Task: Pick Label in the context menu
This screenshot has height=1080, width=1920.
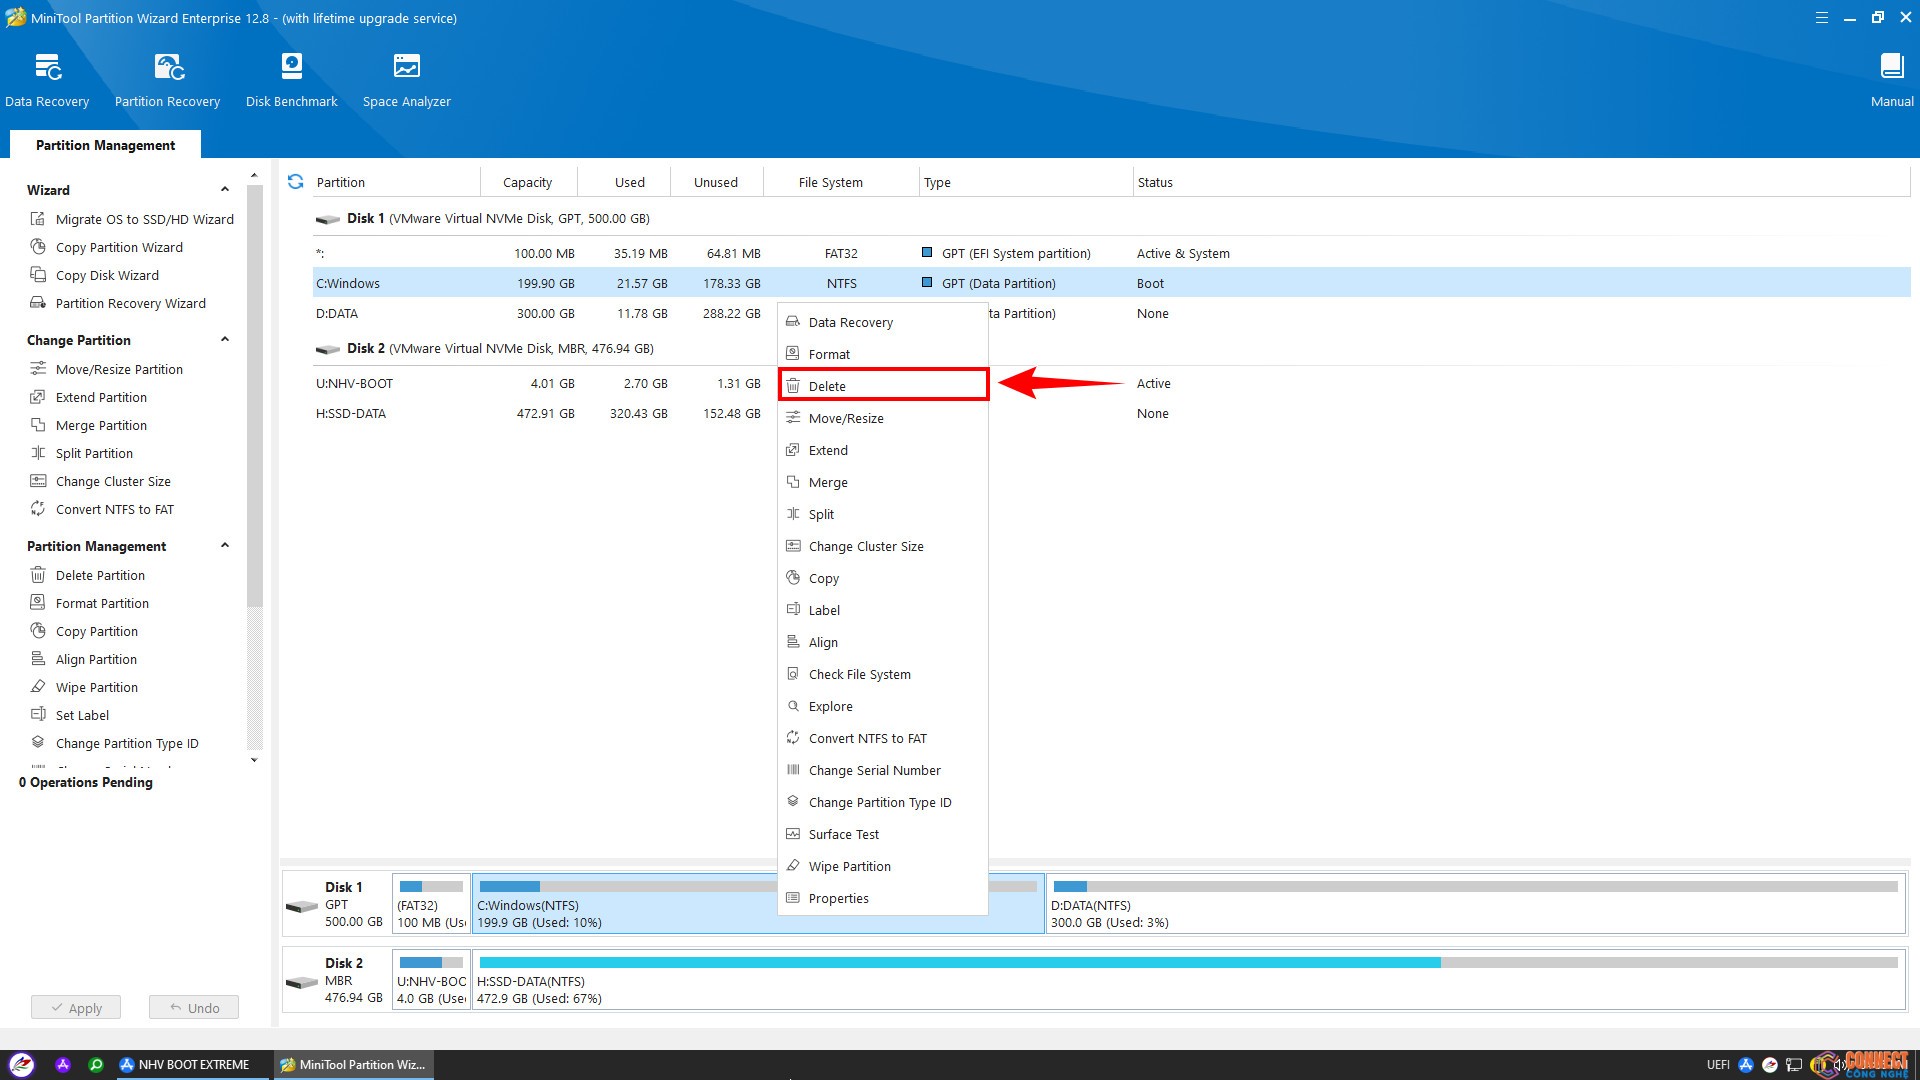Action: pos(883,610)
